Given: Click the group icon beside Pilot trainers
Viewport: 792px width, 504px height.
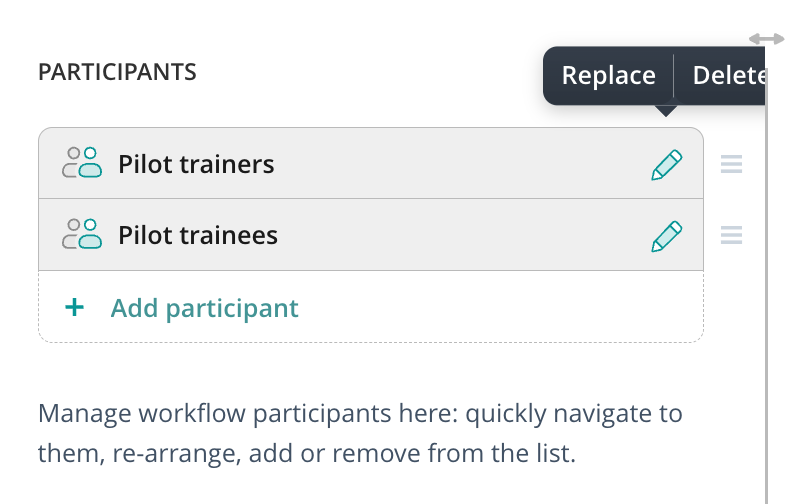Looking at the screenshot, I should pyautogui.click(x=82, y=163).
